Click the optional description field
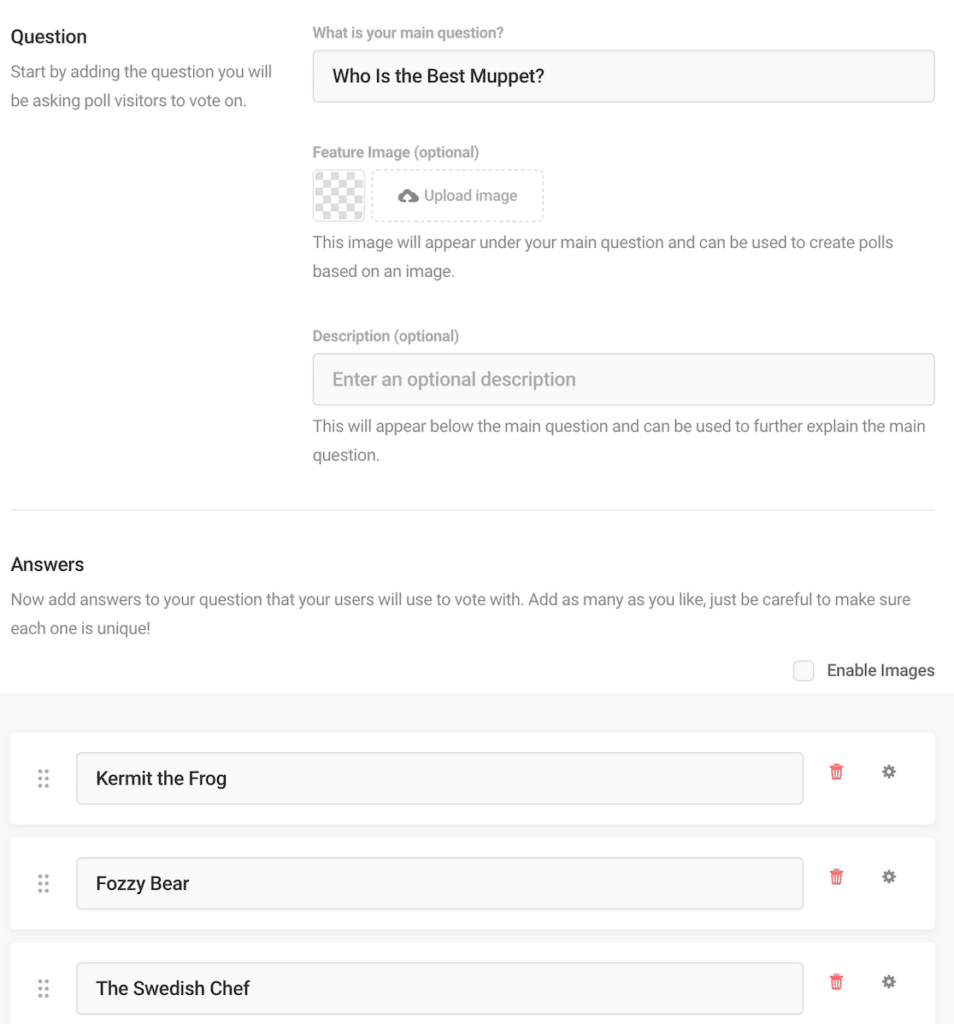This screenshot has height=1024, width=954. coord(623,379)
